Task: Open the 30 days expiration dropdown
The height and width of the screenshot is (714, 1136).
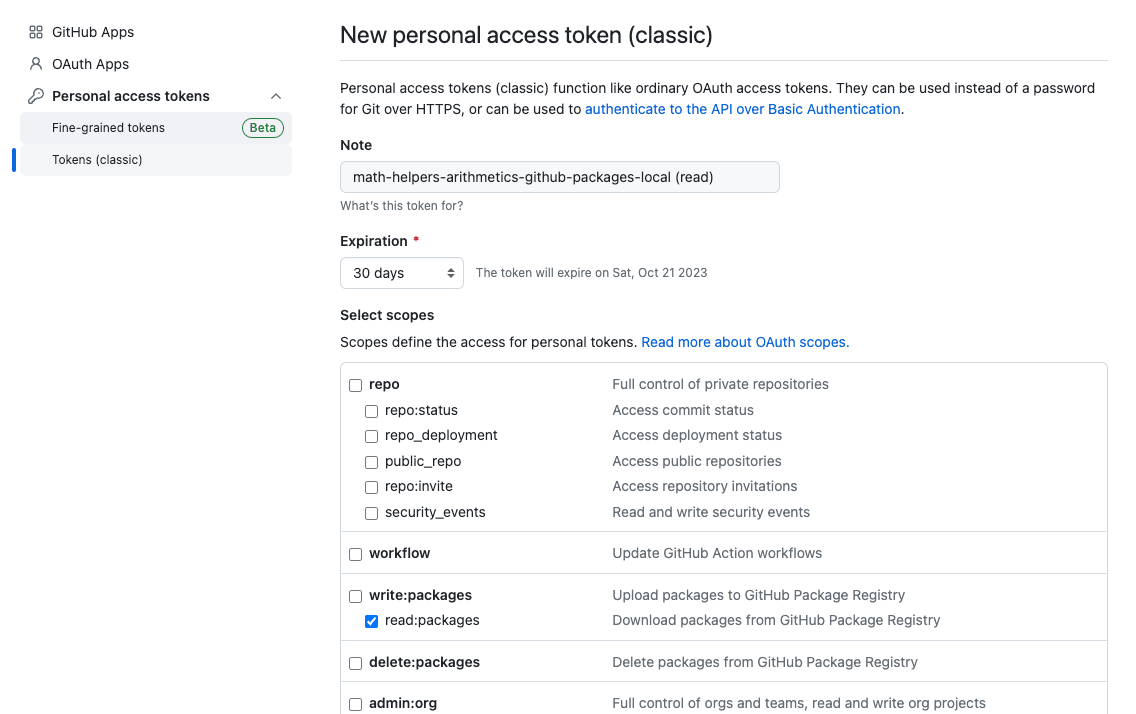Action: click(401, 273)
